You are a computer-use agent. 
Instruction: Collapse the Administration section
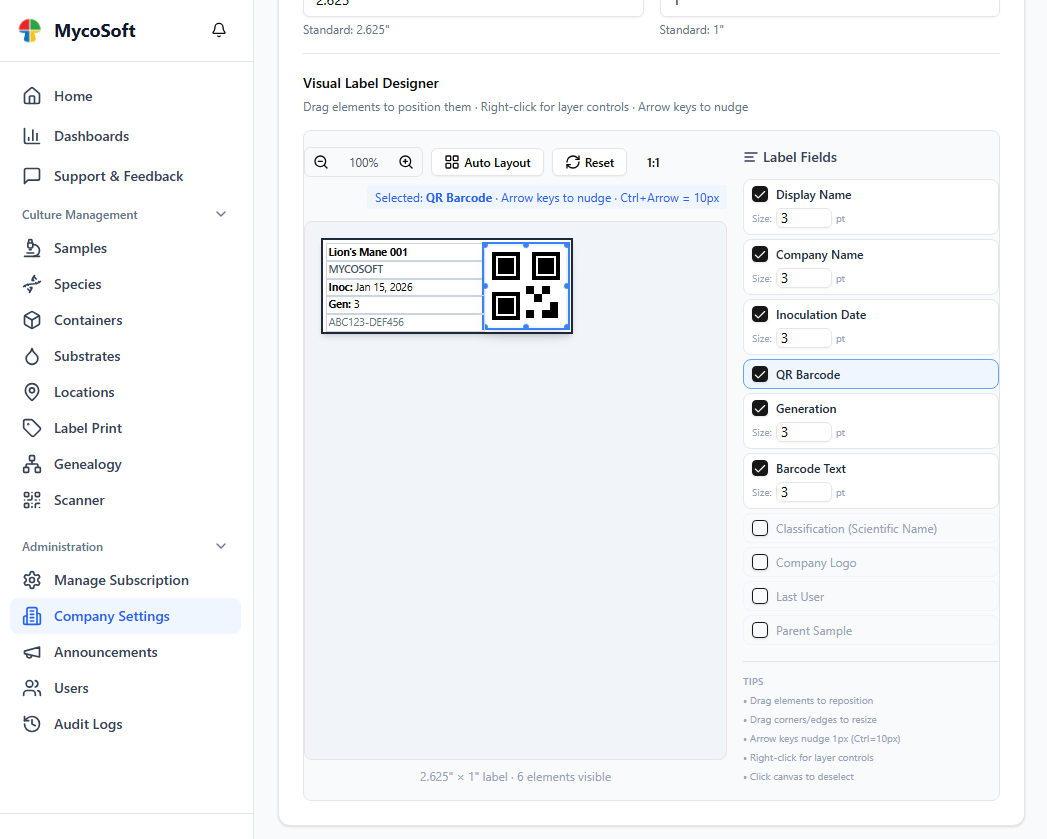221,547
